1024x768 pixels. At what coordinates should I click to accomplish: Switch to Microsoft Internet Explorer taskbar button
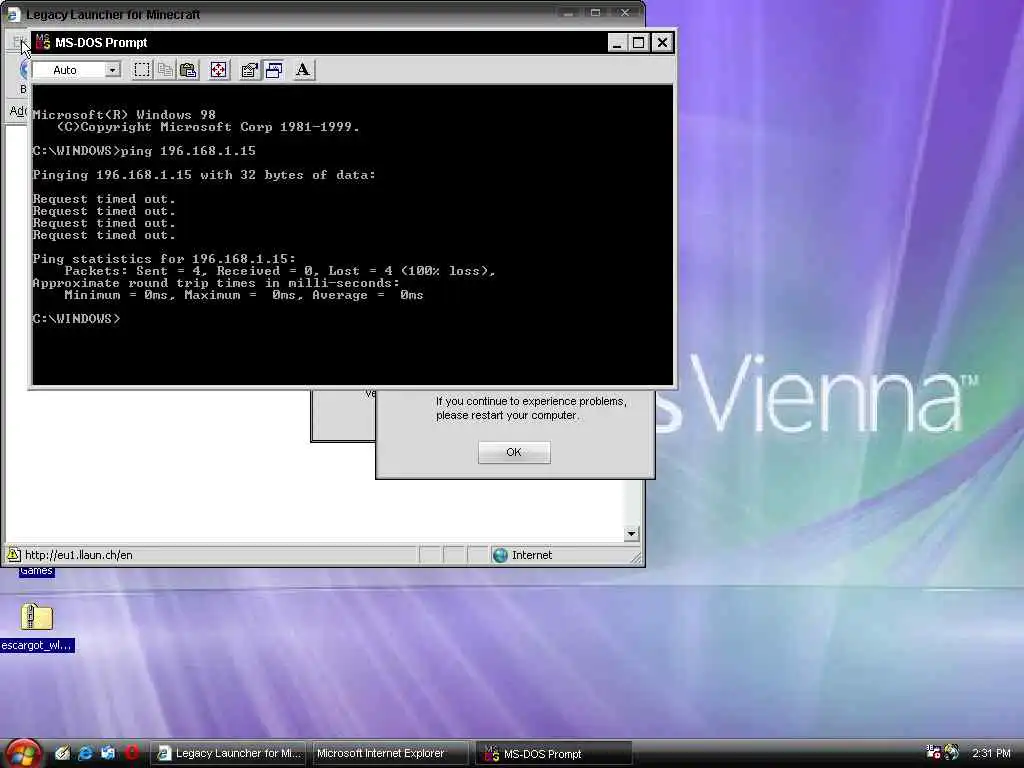(390, 754)
